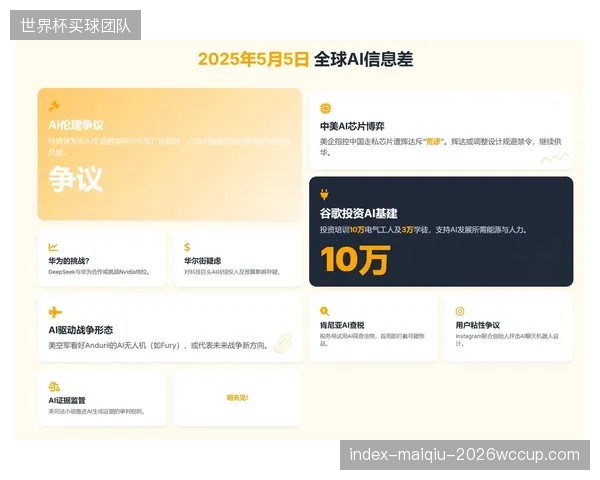Screen dimensions: 600x480
Task: Click the plug icon above 谷歌投资AI基建
Action: 324,195
